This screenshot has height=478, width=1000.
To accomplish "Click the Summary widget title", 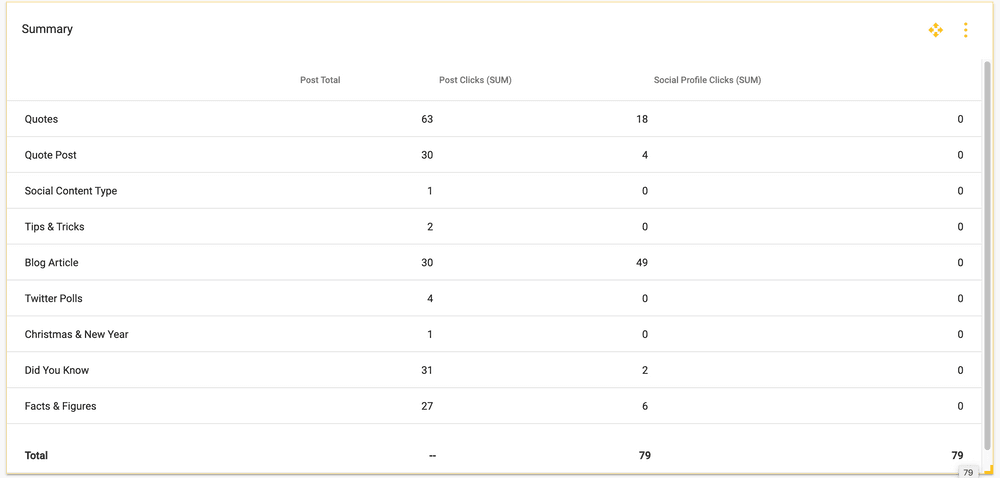I will click(x=47, y=29).
